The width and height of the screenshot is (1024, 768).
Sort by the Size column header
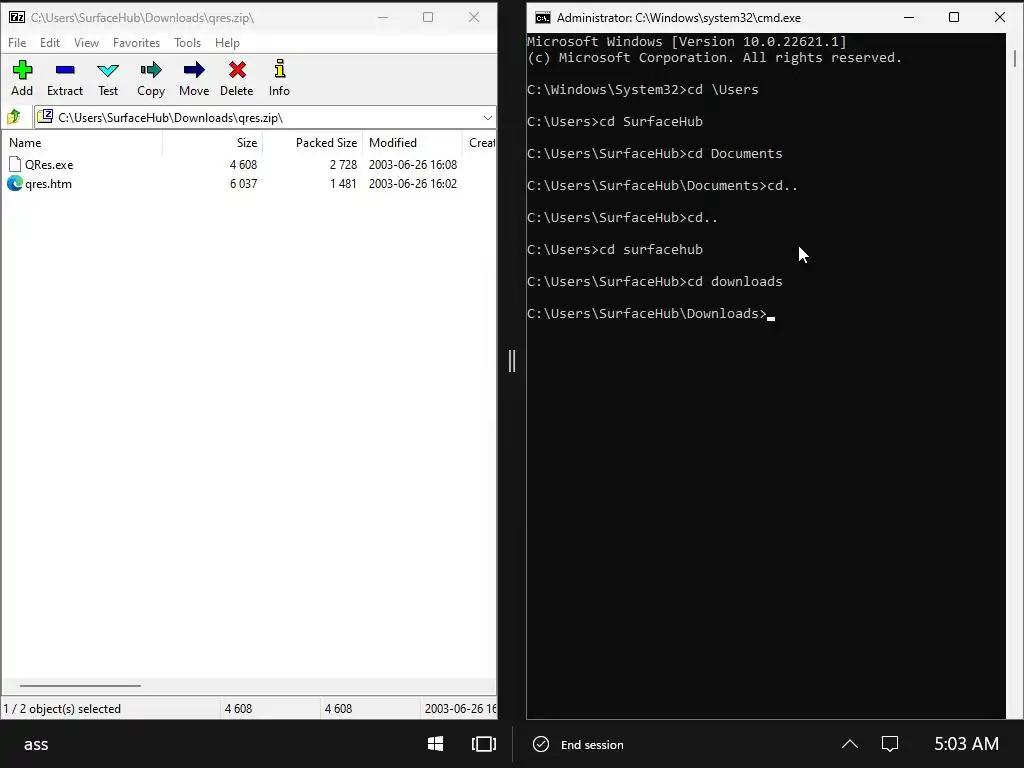[212, 142]
